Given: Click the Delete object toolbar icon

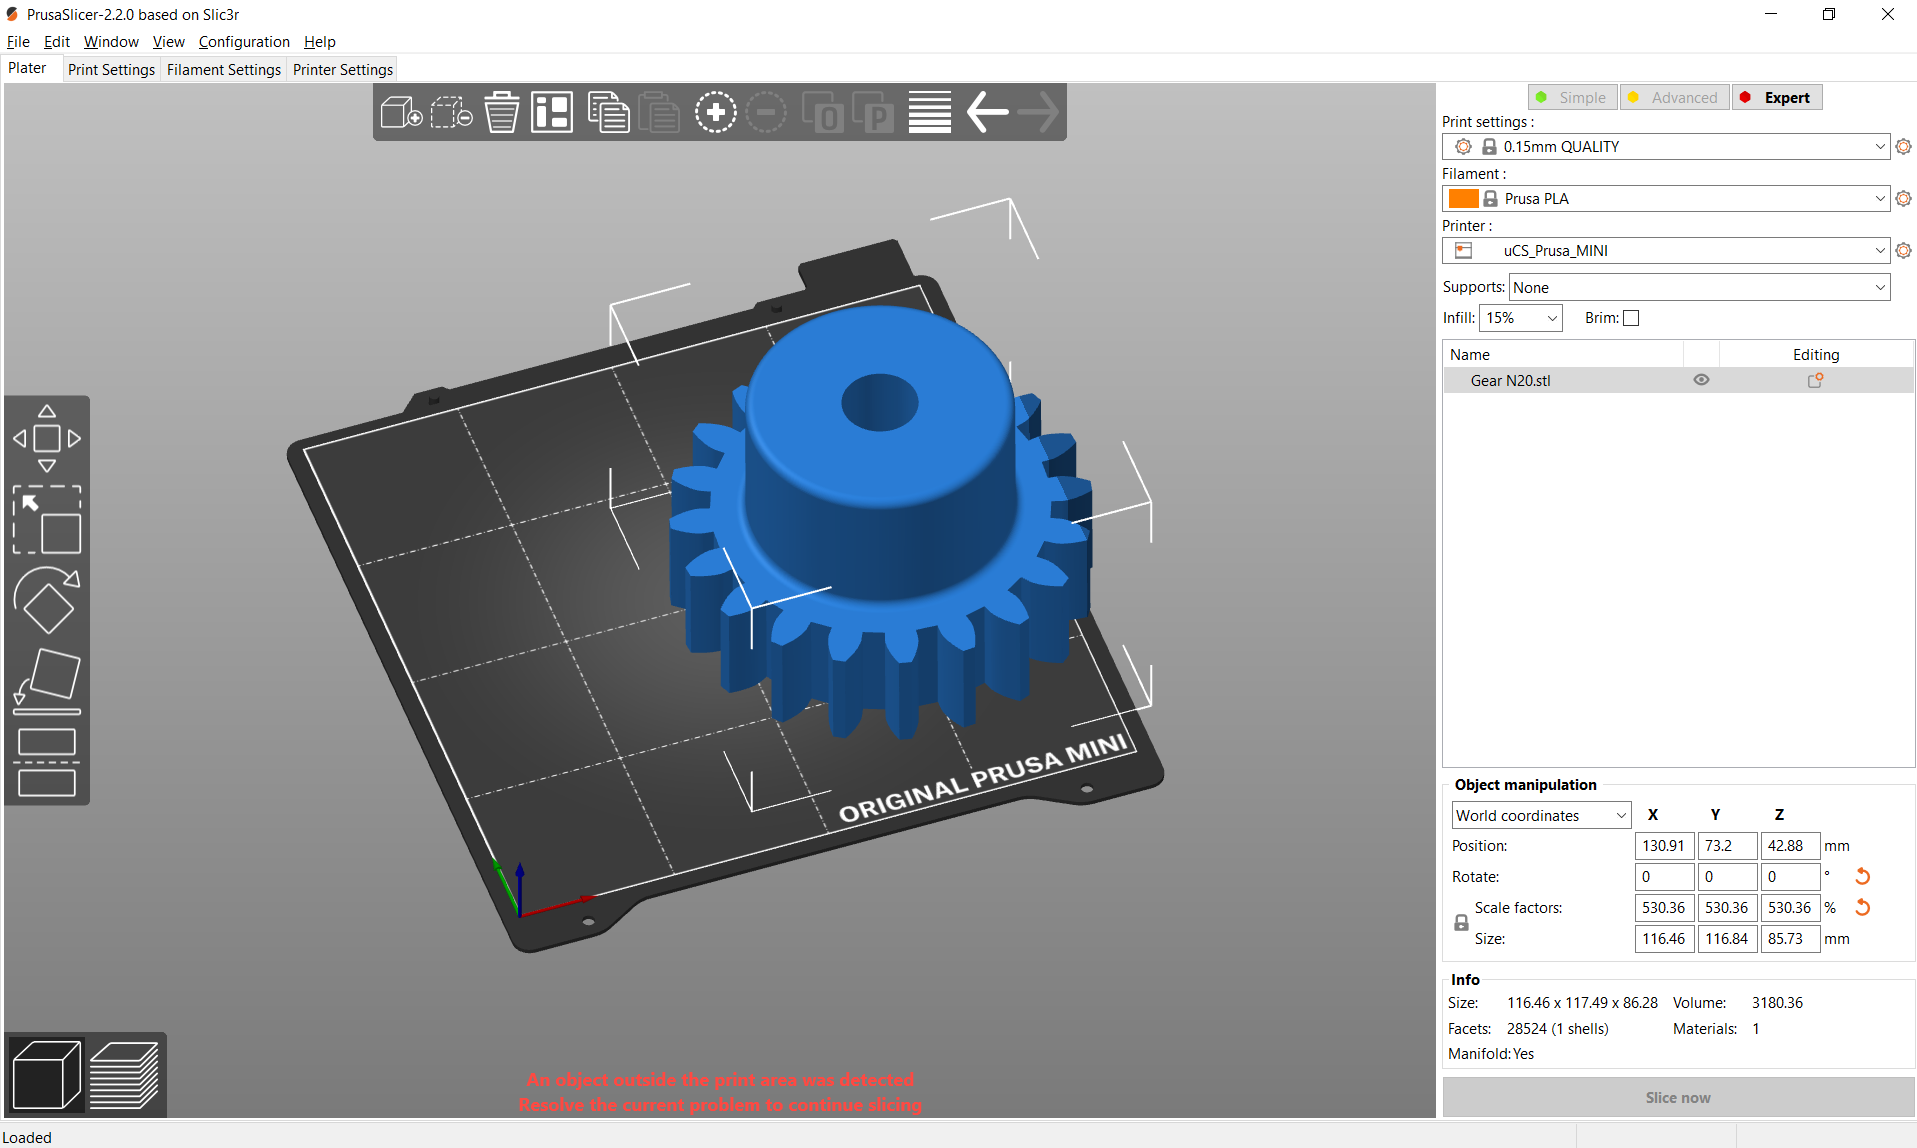Looking at the screenshot, I should click(451, 112).
